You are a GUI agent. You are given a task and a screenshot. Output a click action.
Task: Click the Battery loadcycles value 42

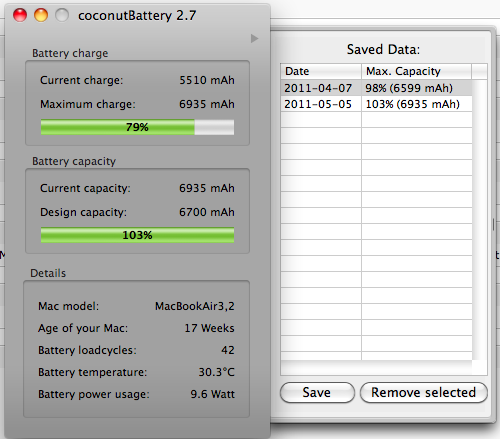tap(228, 350)
